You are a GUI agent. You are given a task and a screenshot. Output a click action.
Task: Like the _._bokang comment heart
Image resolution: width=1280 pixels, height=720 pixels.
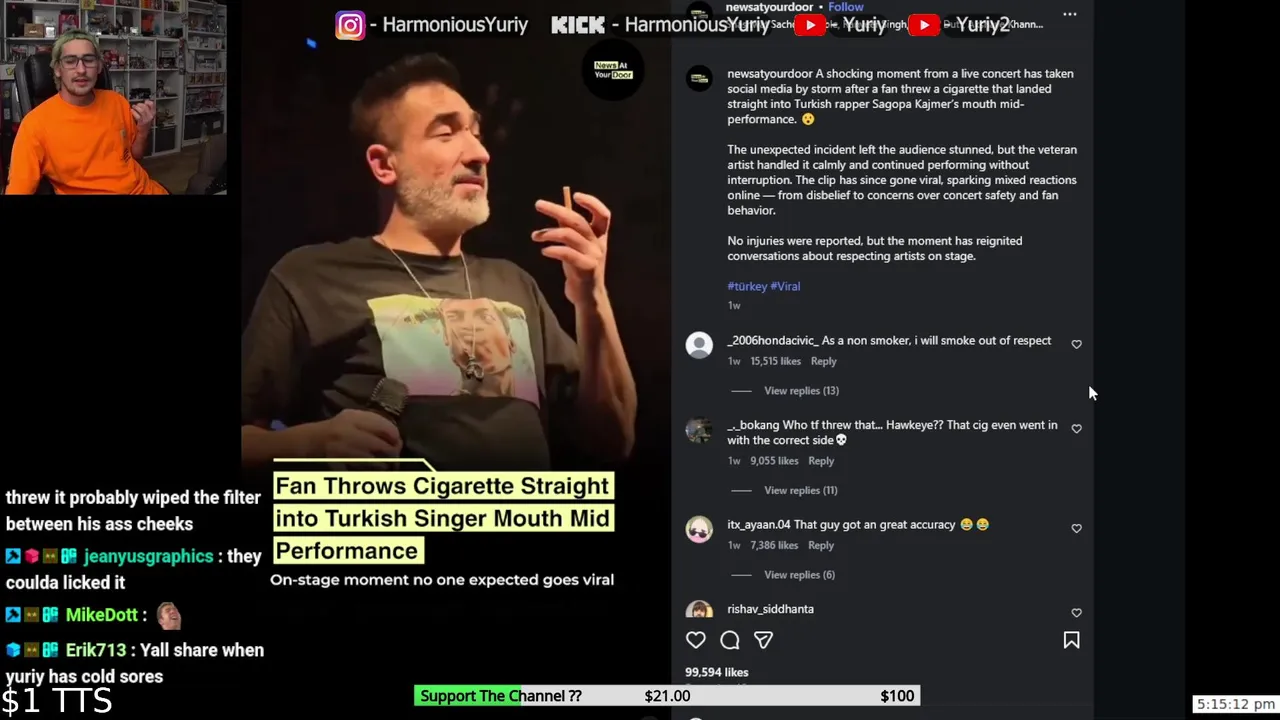click(1077, 429)
